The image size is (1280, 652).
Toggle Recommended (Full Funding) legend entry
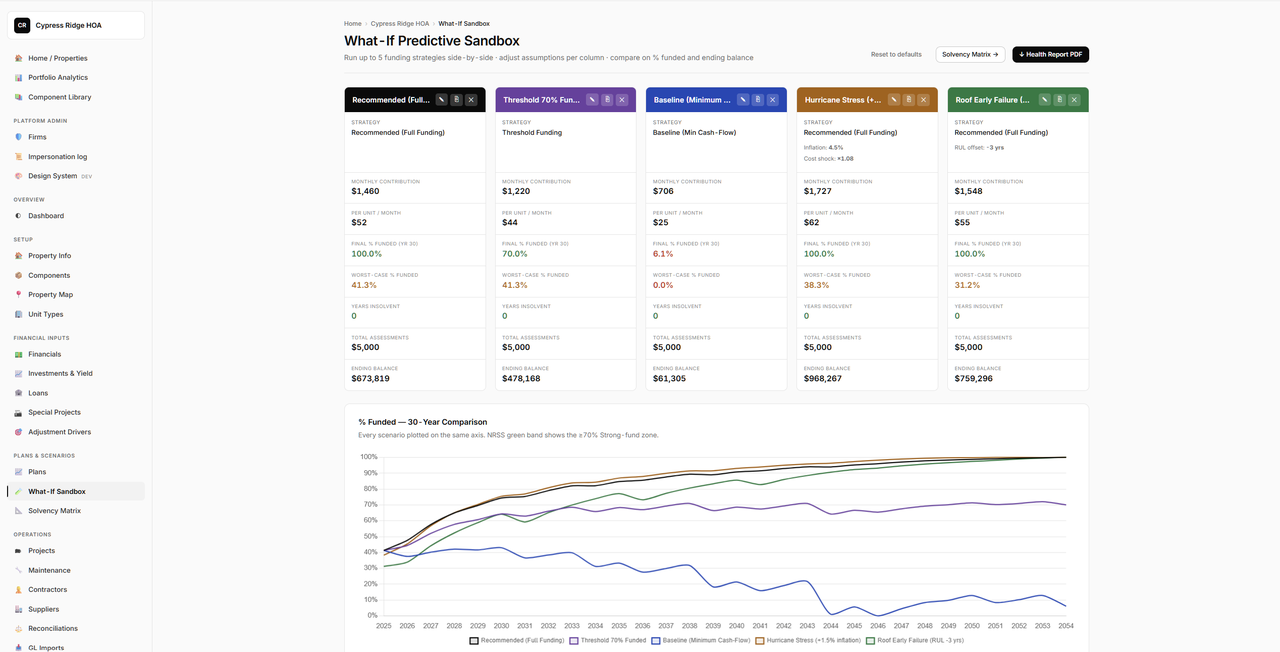(517, 640)
